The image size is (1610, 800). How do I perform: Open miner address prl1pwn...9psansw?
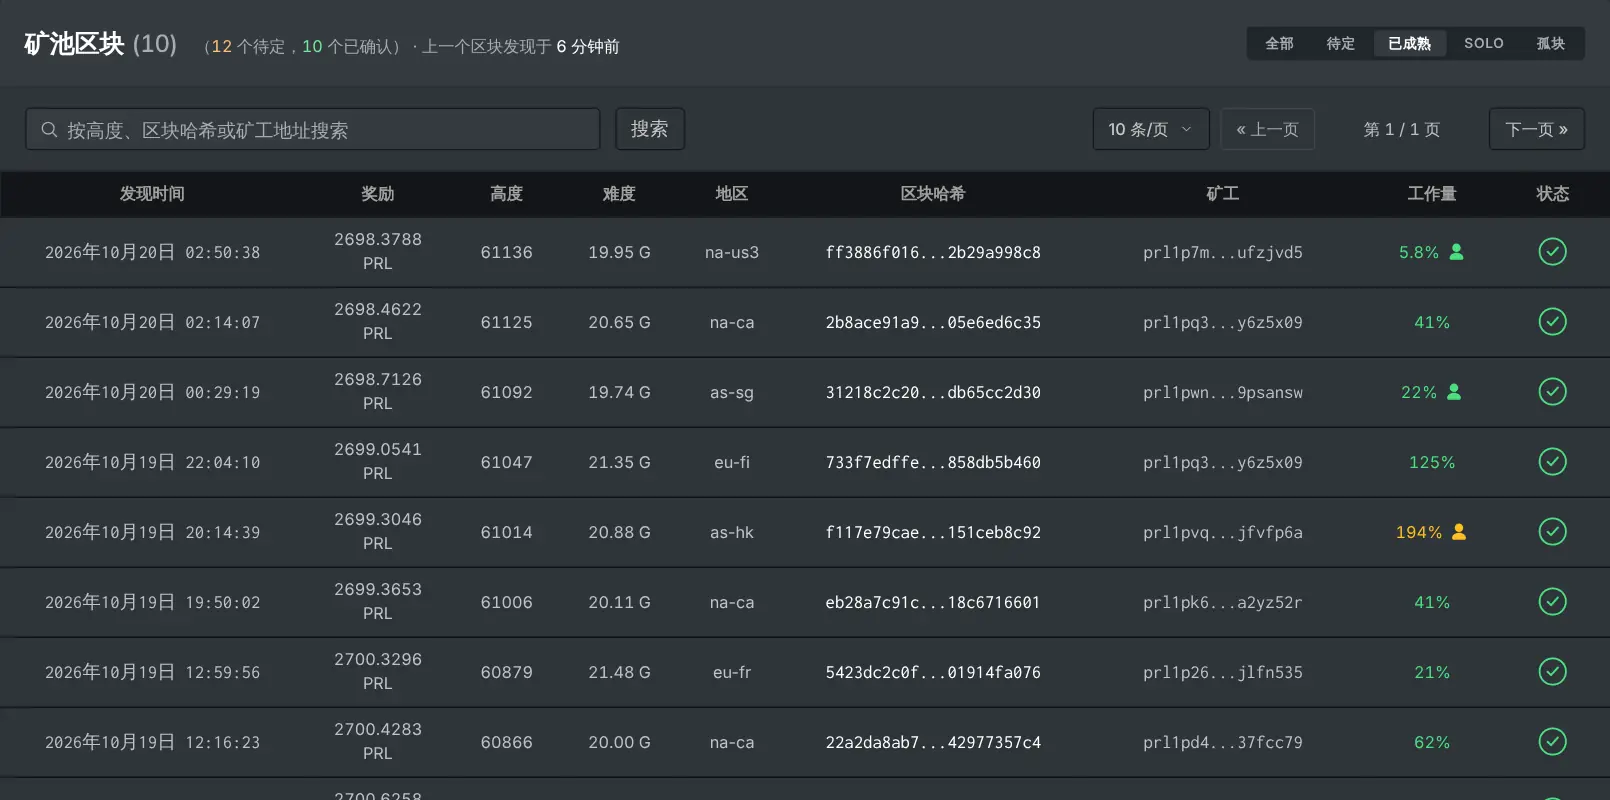click(x=1223, y=392)
